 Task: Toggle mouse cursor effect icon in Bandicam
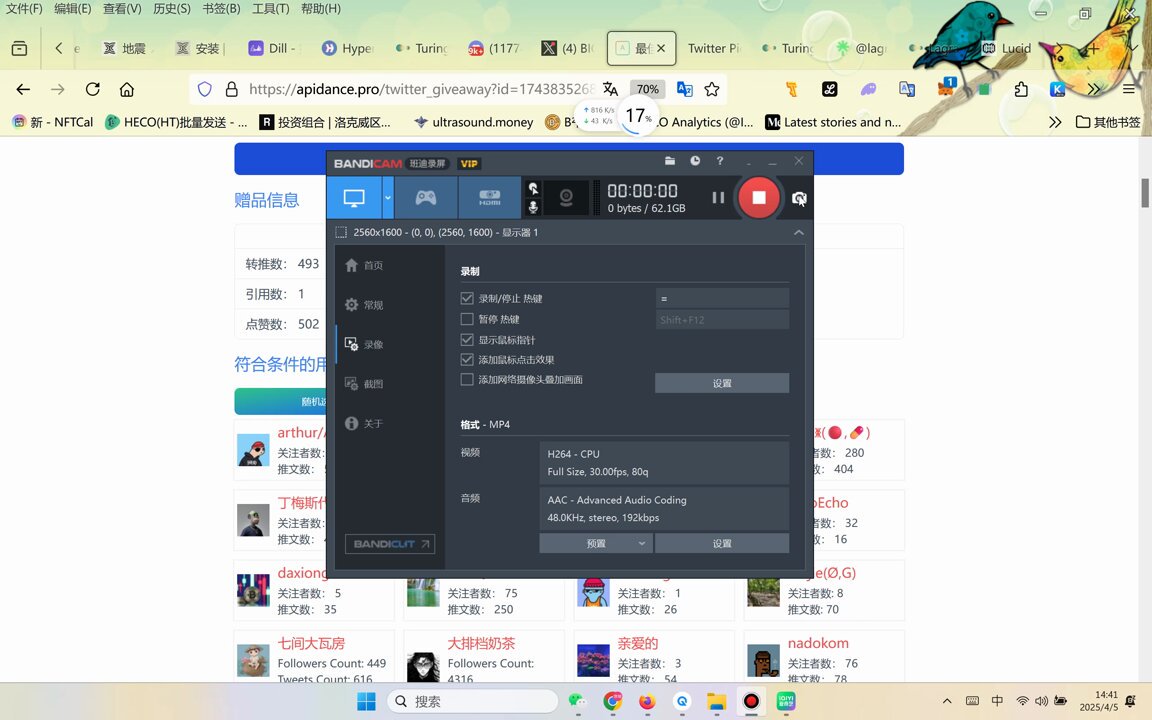tap(533, 188)
